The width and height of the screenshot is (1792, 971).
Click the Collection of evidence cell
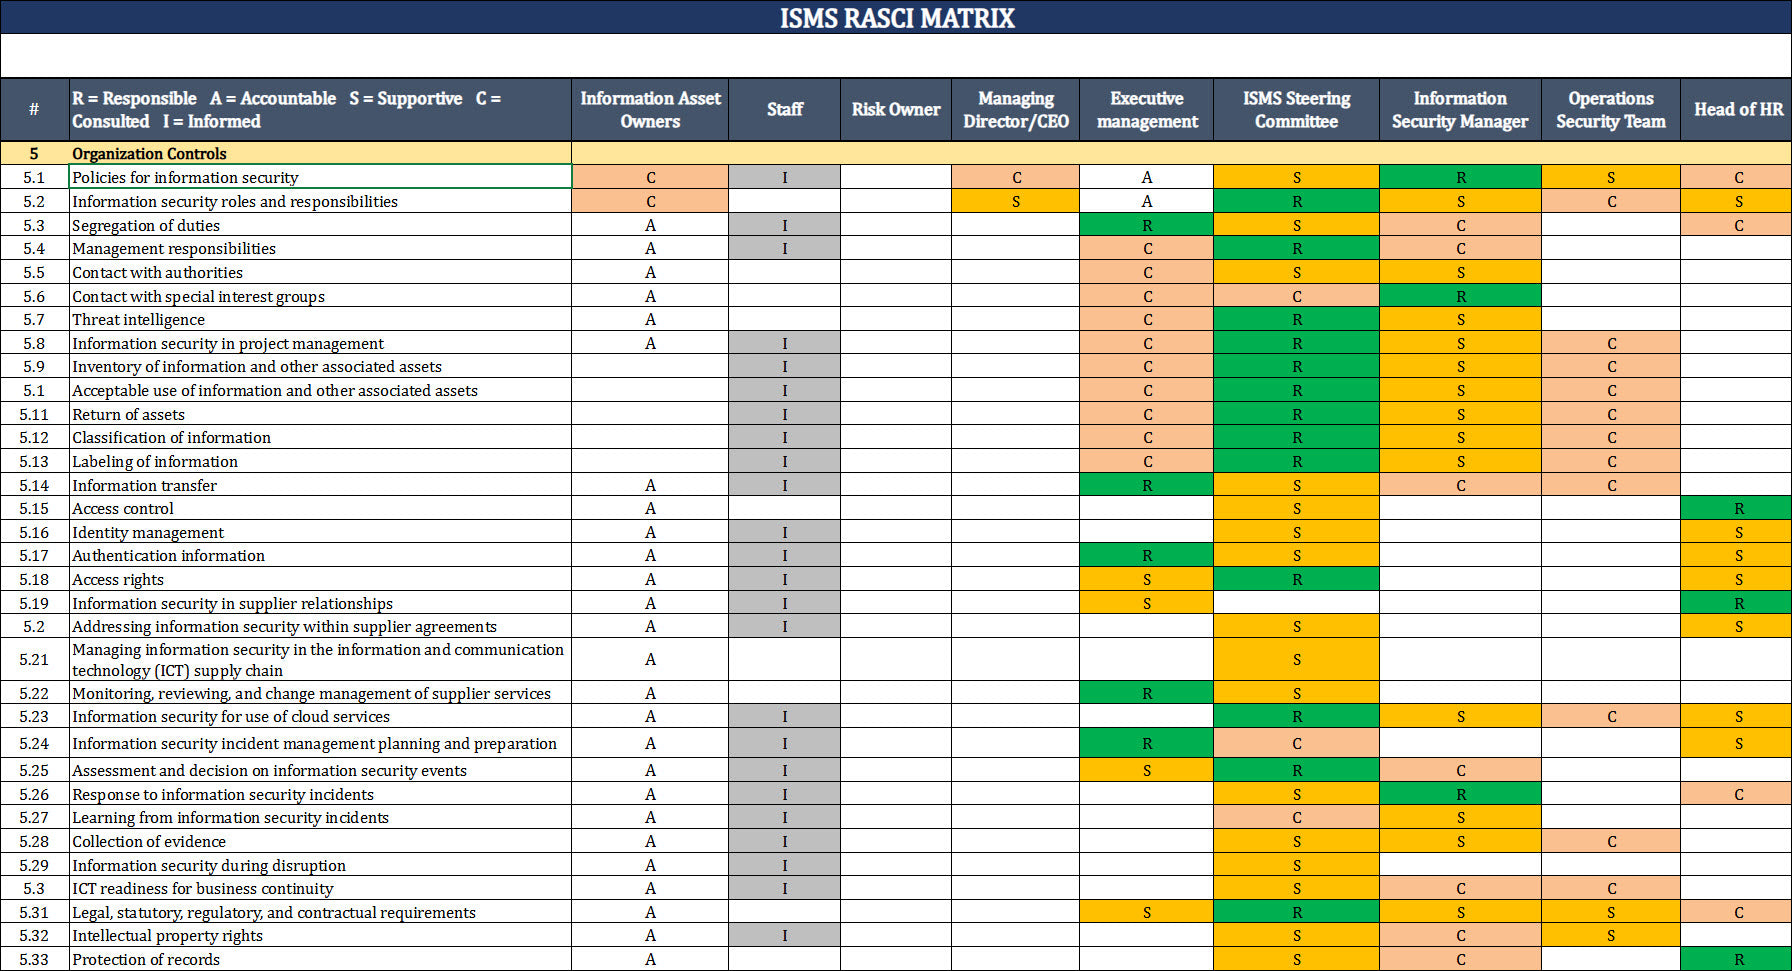coord(320,841)
